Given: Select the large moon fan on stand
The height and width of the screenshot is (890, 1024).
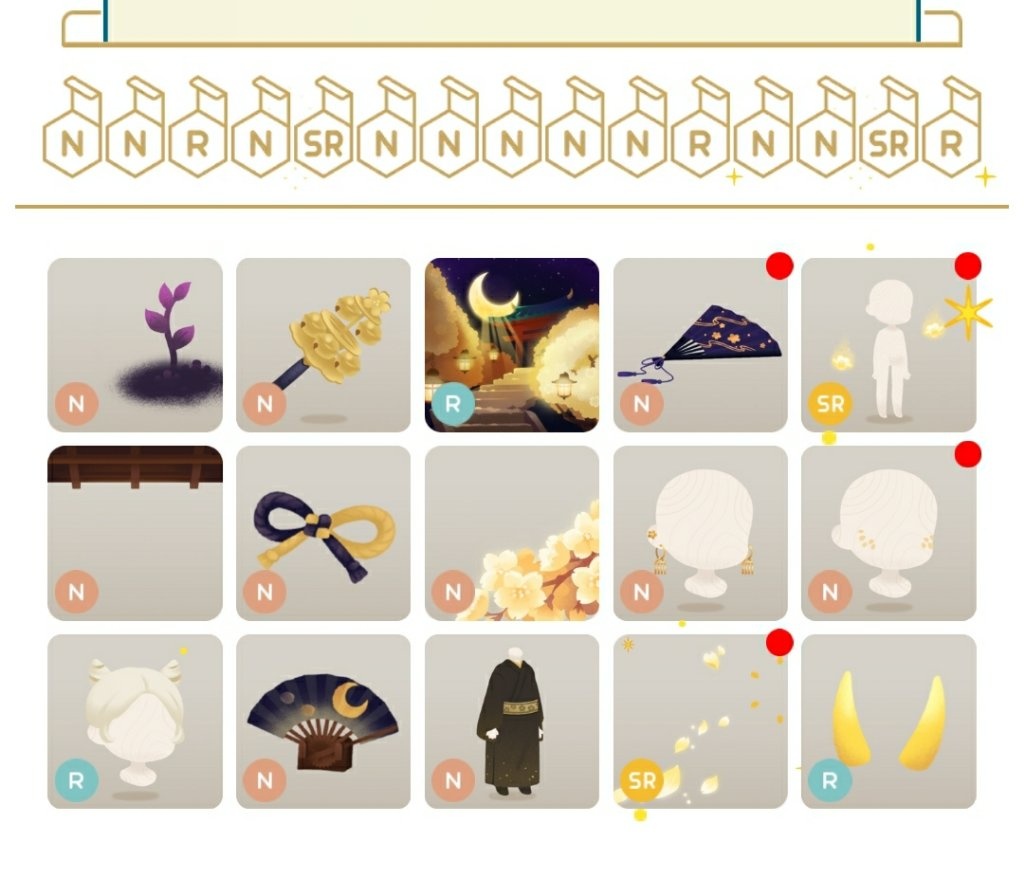Looking at the screenshot, I should click(x=323, y=722).
